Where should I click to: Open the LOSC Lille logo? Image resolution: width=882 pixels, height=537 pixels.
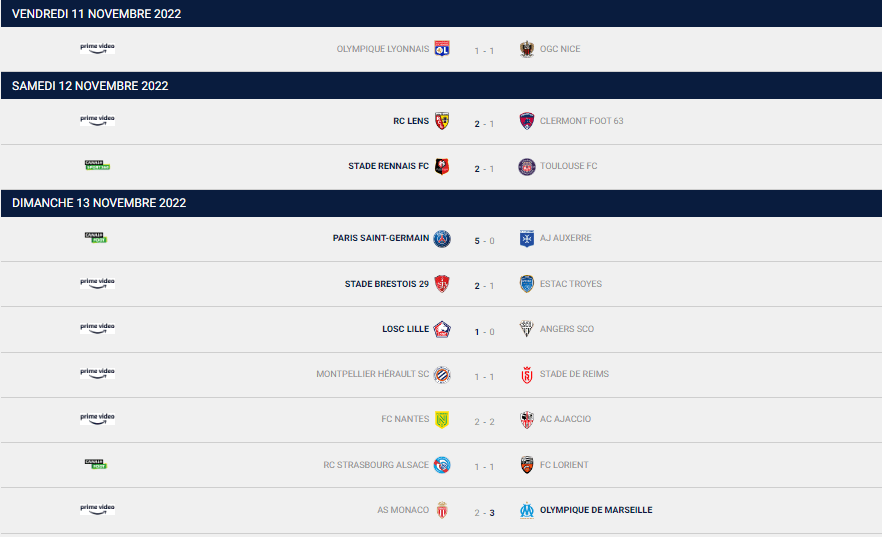point(442,330)
